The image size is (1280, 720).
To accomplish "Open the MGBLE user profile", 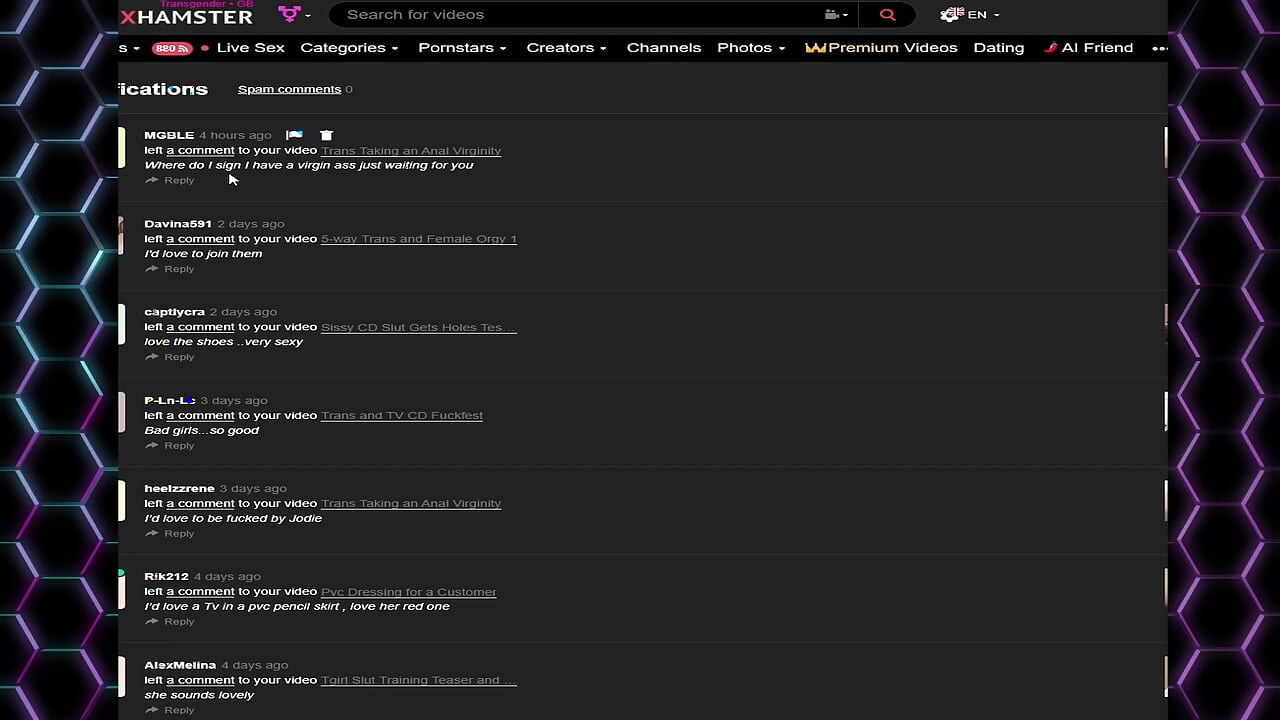I will coord(169,135).
